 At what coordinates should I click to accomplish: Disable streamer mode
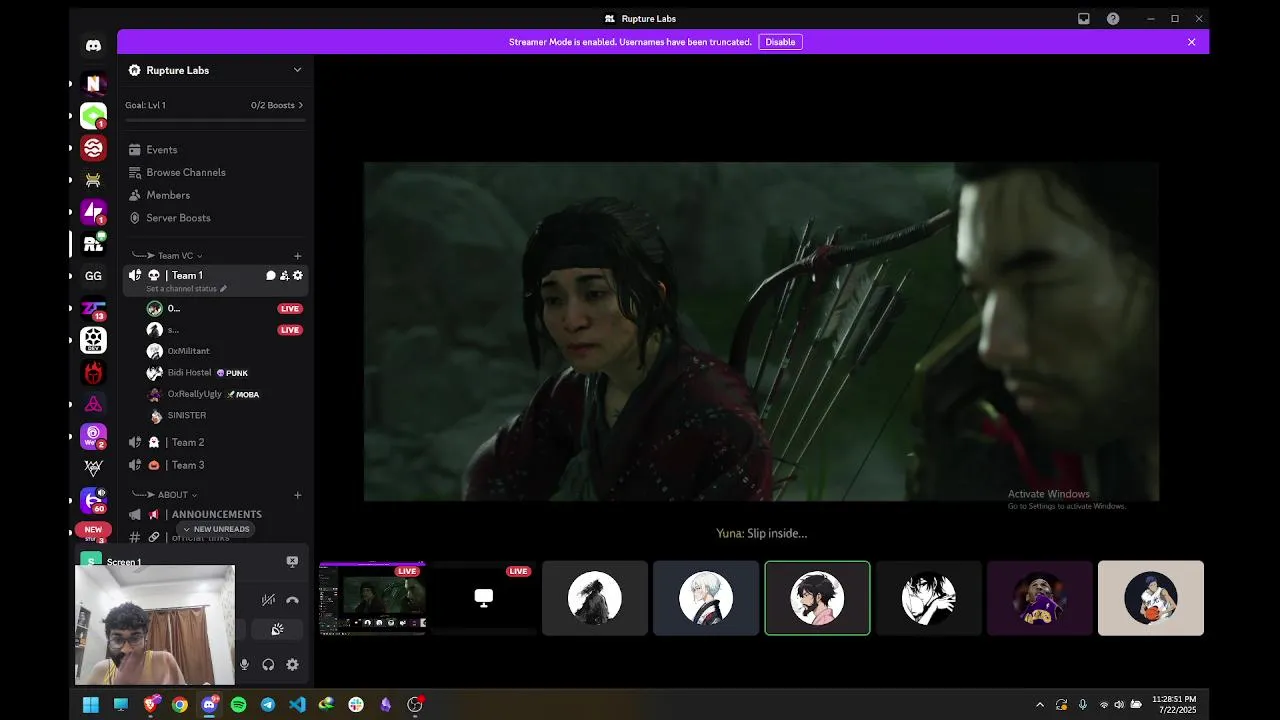780,42
